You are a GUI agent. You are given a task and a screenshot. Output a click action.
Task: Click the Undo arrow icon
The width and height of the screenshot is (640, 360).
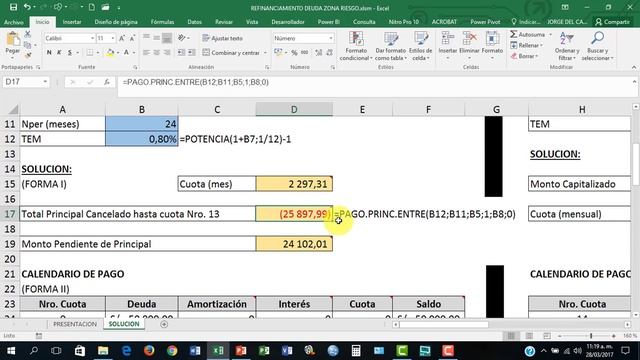(27, 7)
